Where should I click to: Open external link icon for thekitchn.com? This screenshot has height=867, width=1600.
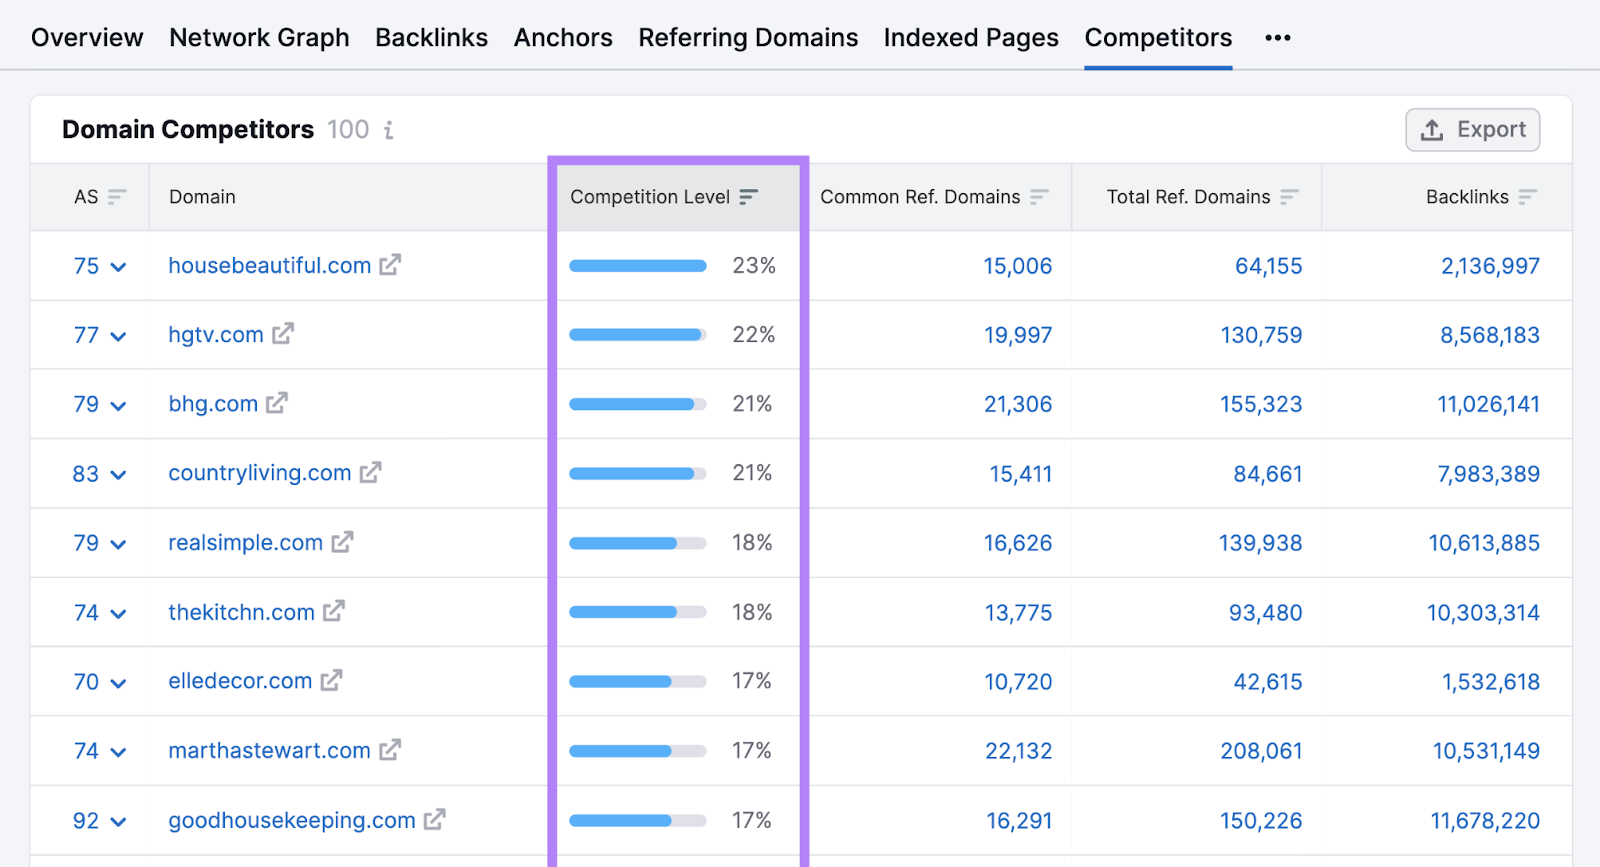(x=334, y=611)
